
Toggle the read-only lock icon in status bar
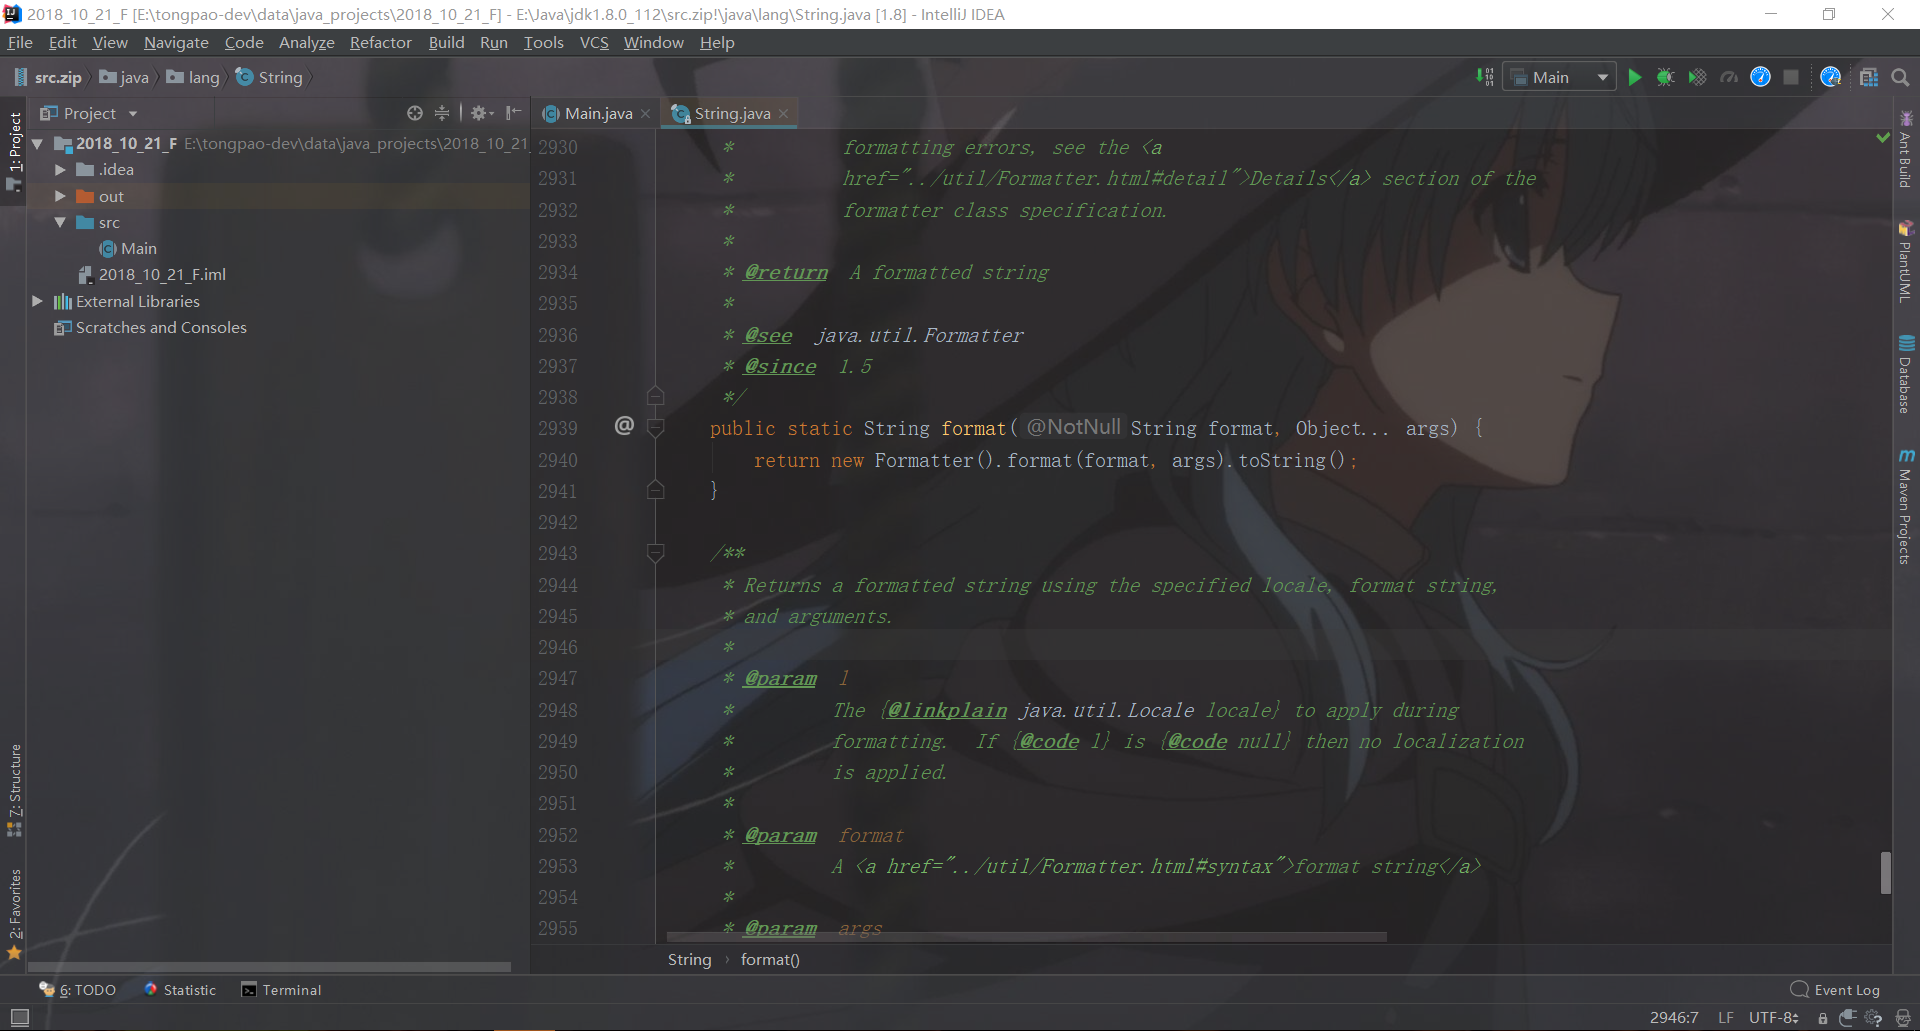(x=1823, y=1018)
